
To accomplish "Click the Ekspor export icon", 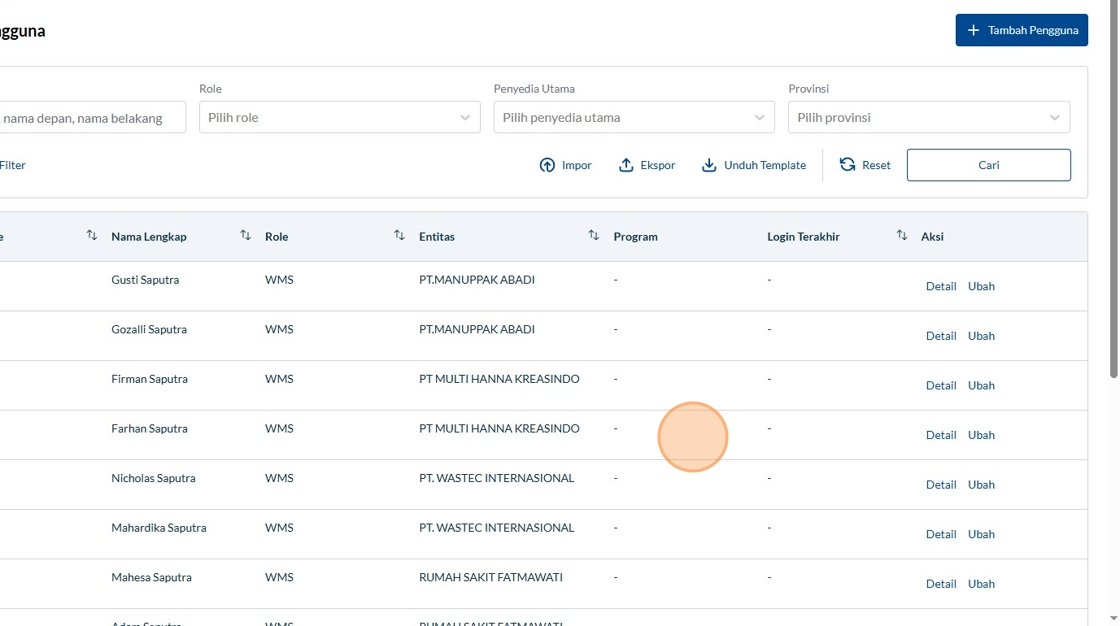I will [x=626, y=165].
